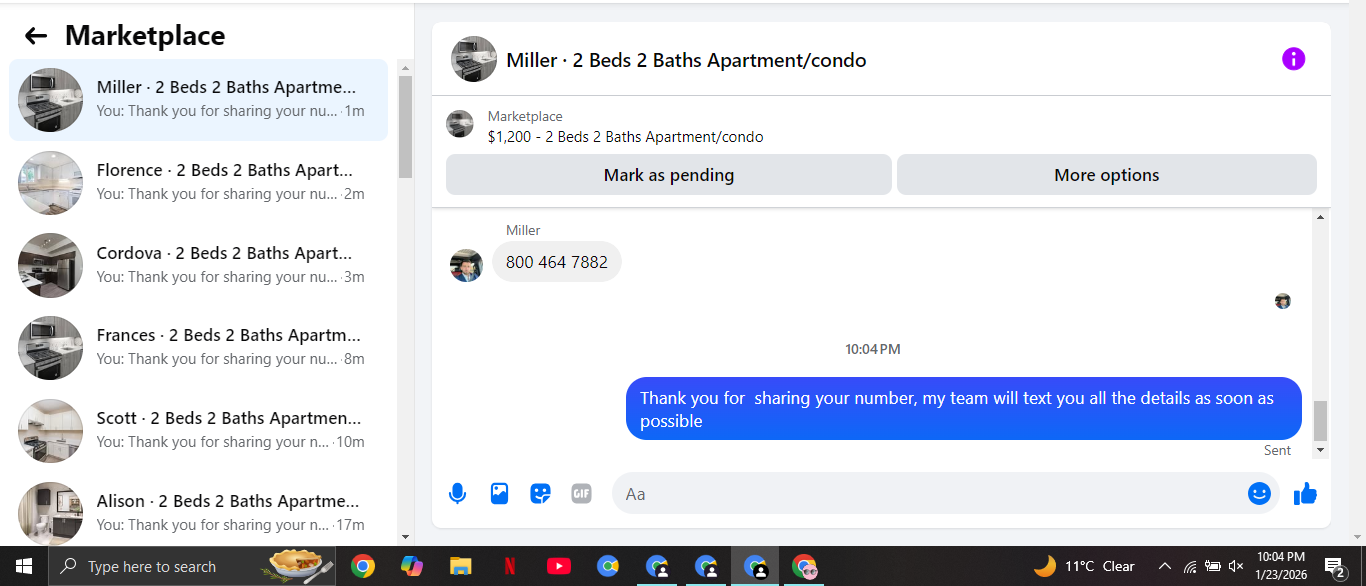Screen dimensions: 1366x586
Task: Attach a photo with the image icon
Action: point(499,493)
